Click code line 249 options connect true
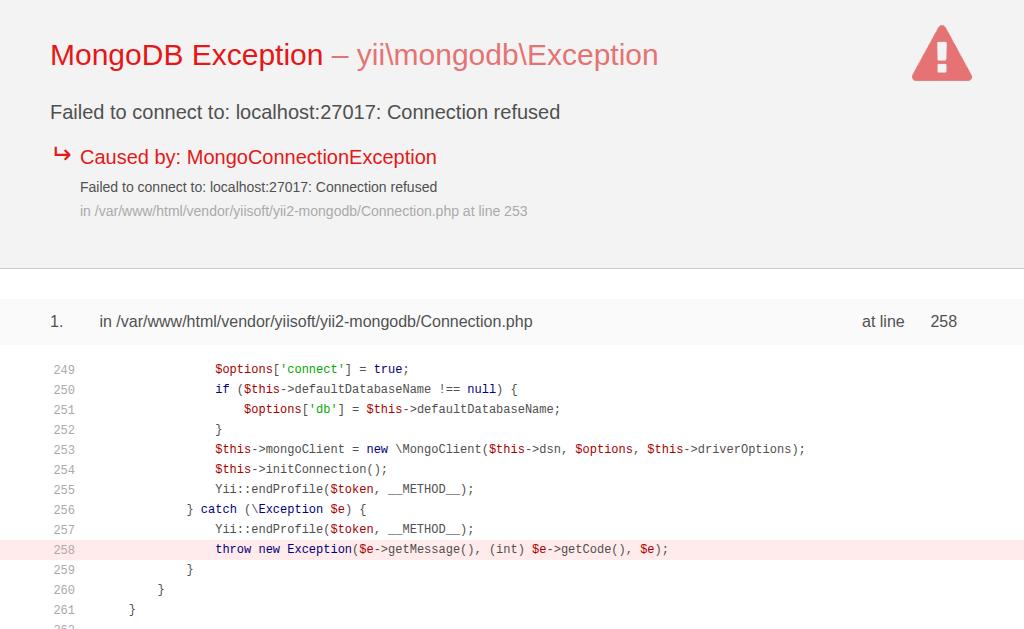This screenshot has width=1024, height=629. (x=312, y=369)
